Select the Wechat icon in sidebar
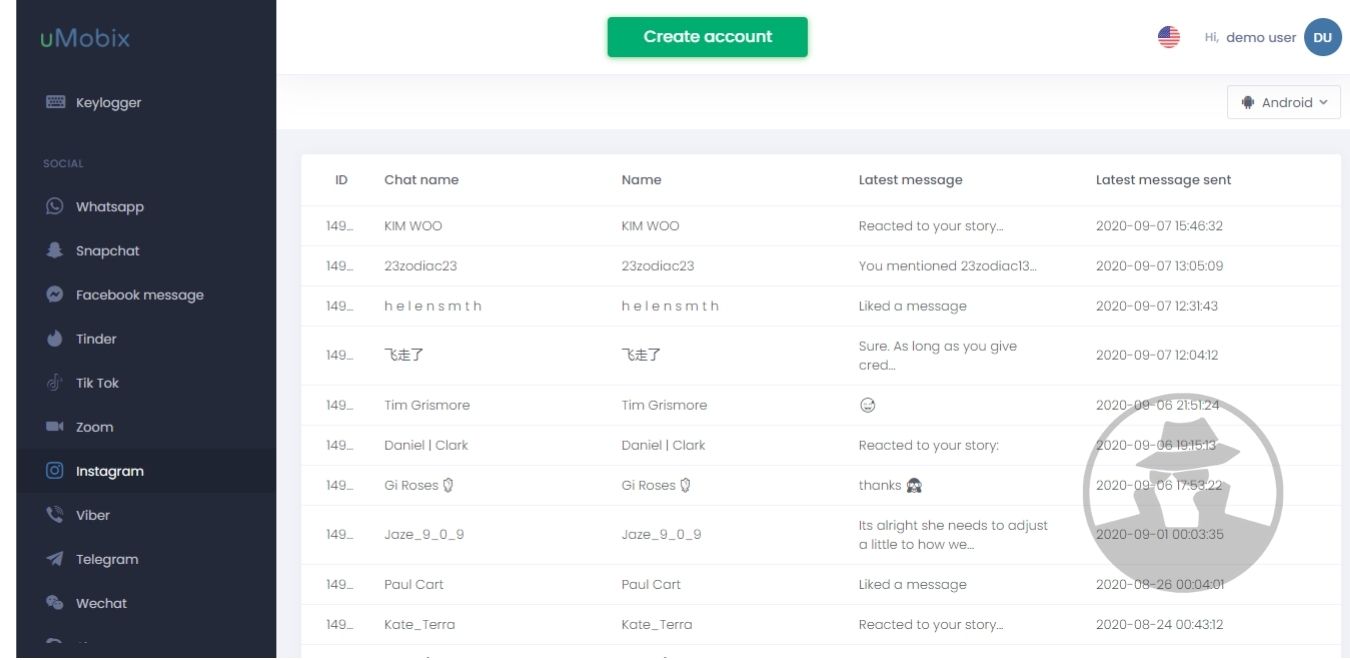This screenshot has height=660, width=1350. 55,602
